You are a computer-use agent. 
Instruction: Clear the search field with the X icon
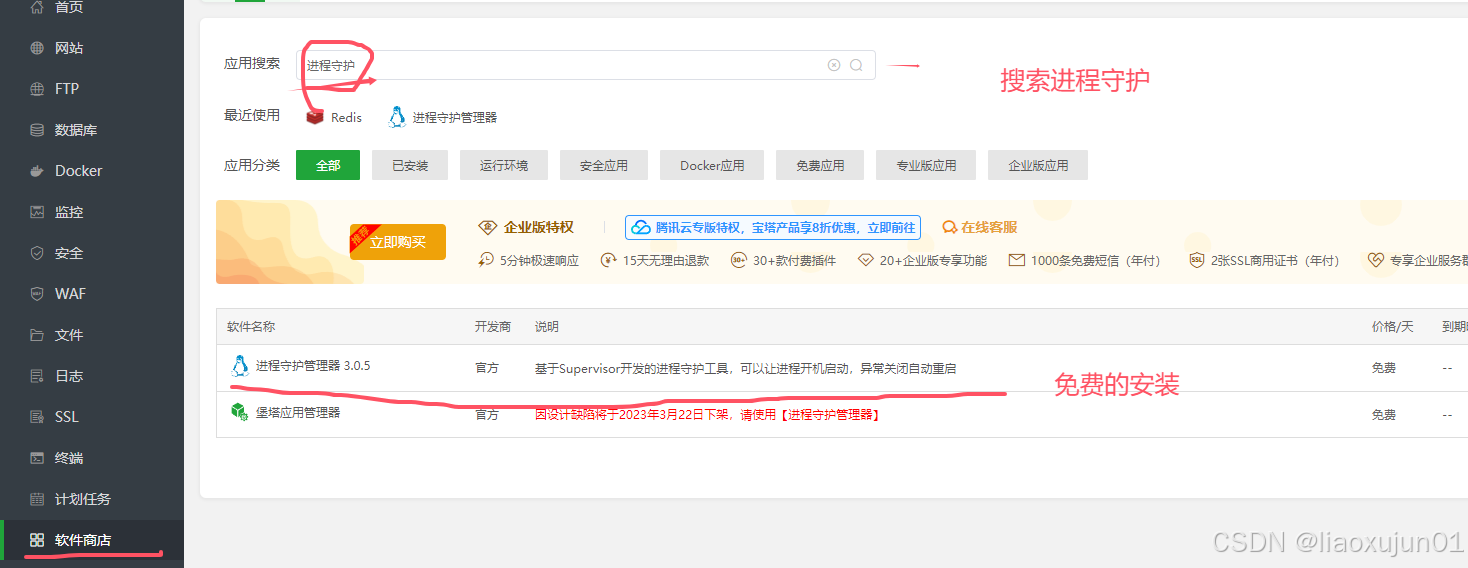(x=834, y=65)
